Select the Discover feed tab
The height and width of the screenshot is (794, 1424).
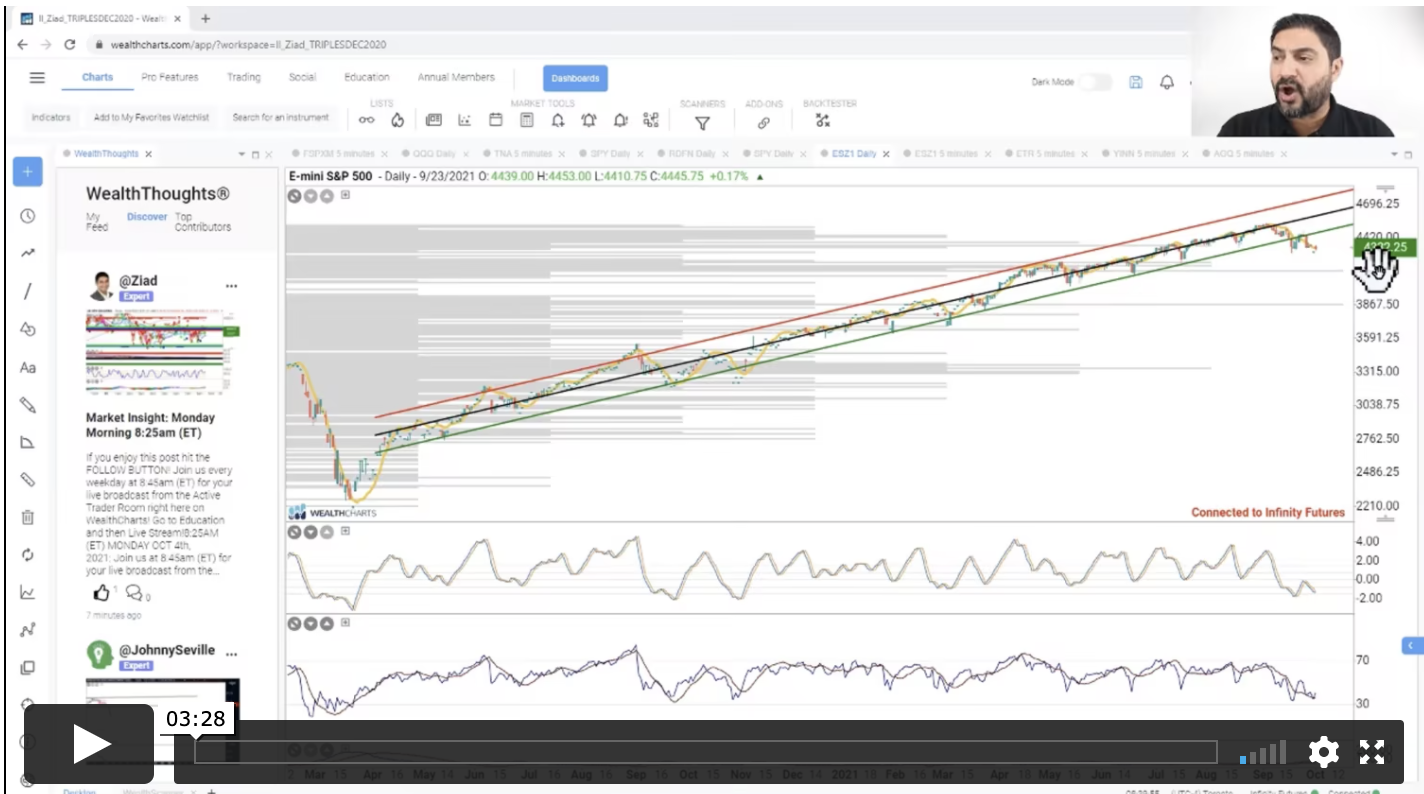pyautogui.click(x=147, y=217)
